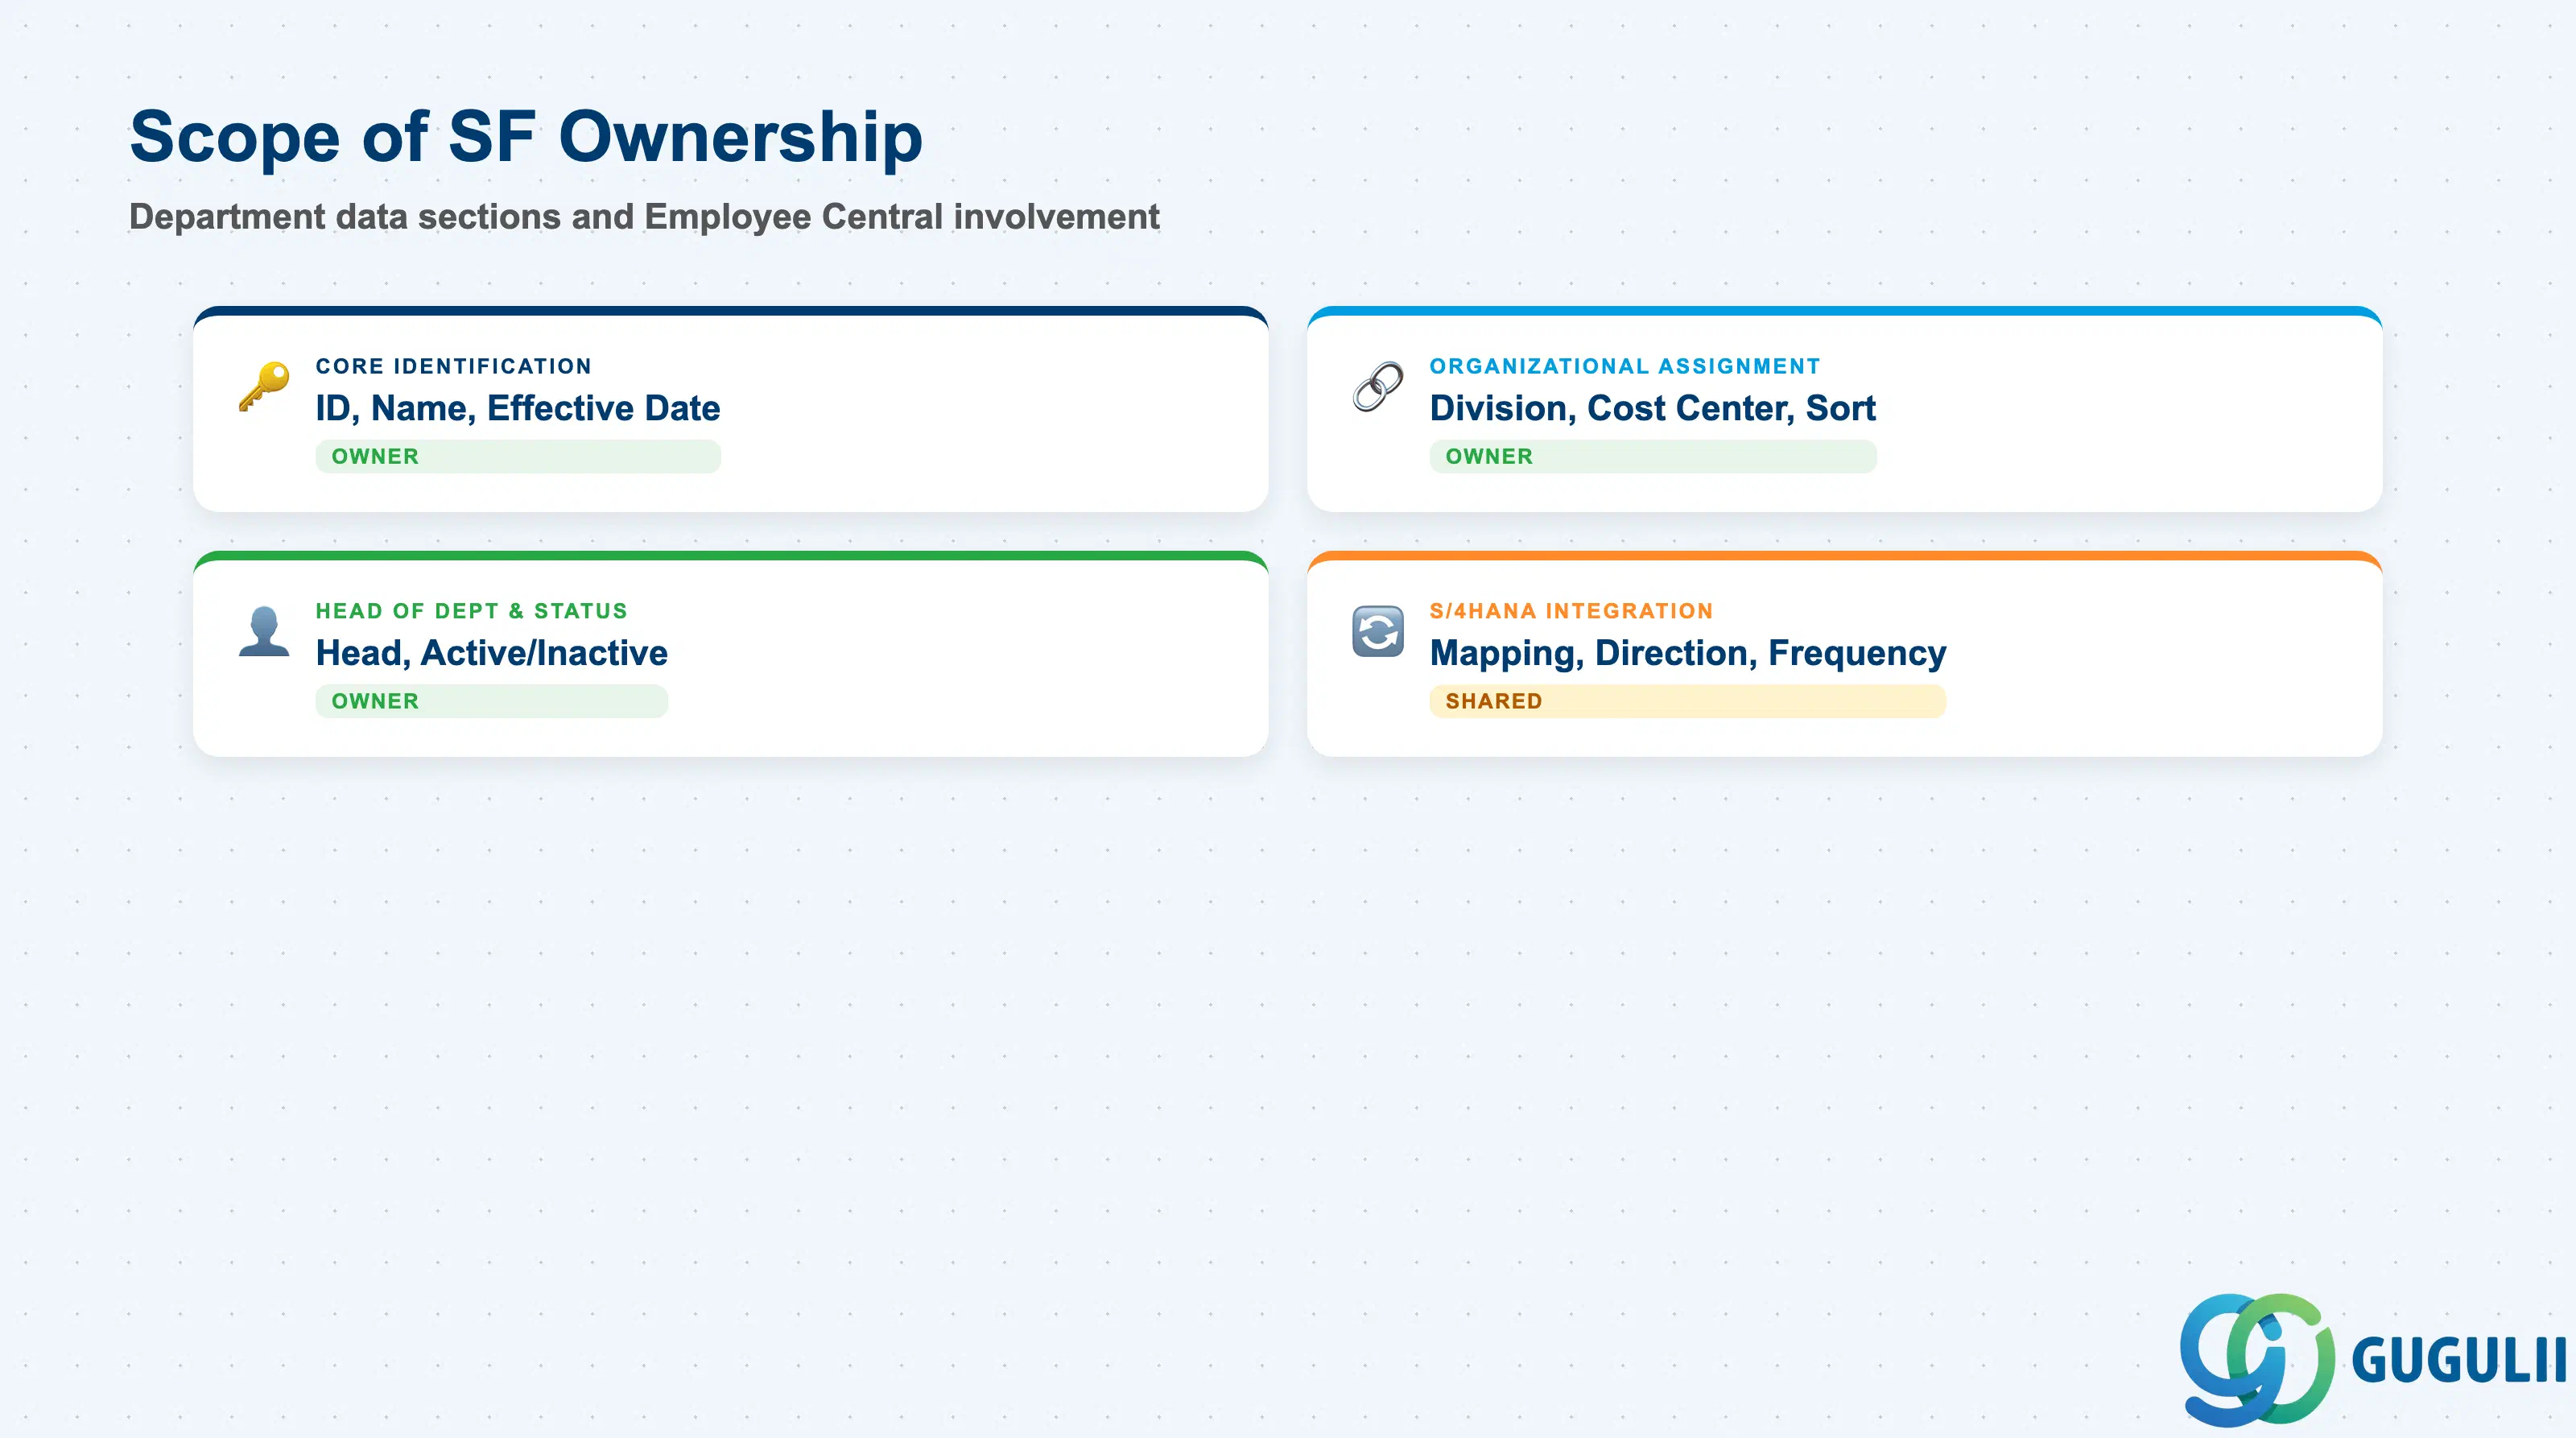Click the ORGANIZATIONAL ASSIGNMENT label
The width and height of the screenshot is (2576, 1438).
(x=1624, y=366)
